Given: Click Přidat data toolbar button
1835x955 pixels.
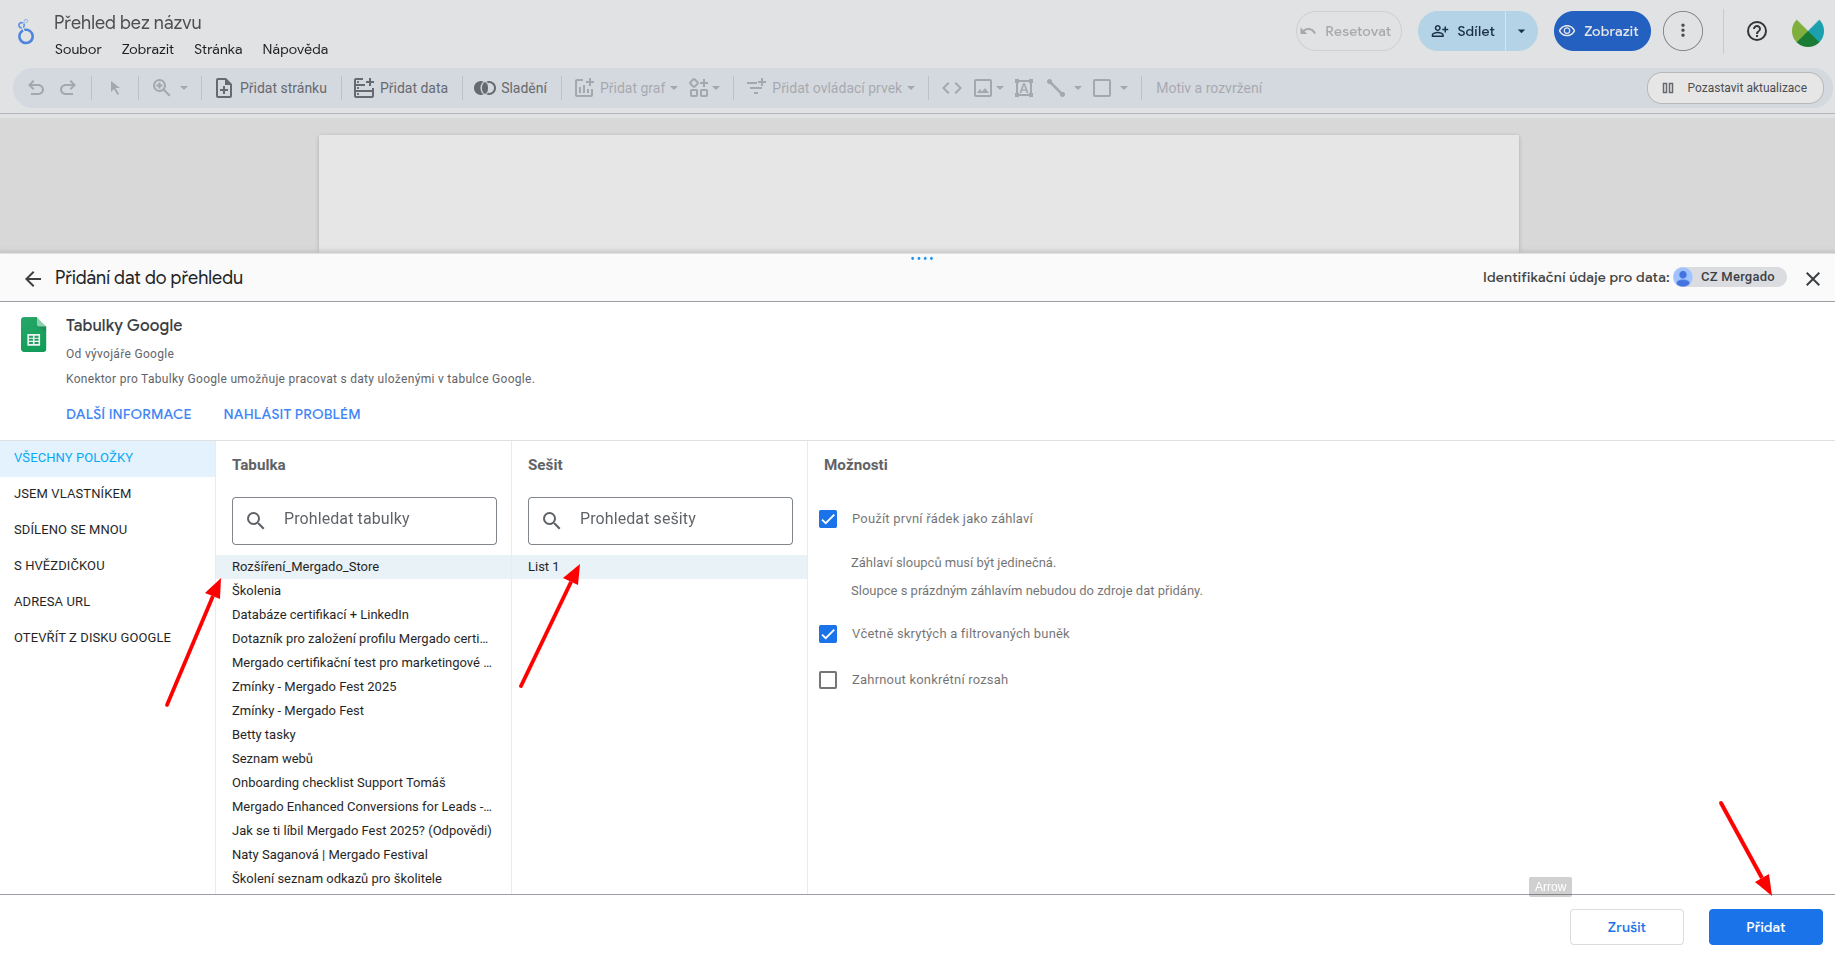Looking at the screenshot, I should tap(401, 88).
